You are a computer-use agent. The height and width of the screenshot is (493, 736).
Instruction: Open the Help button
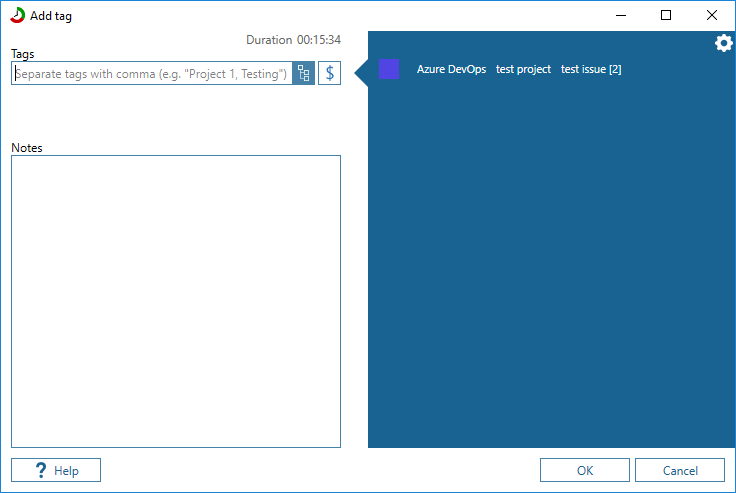56,470
